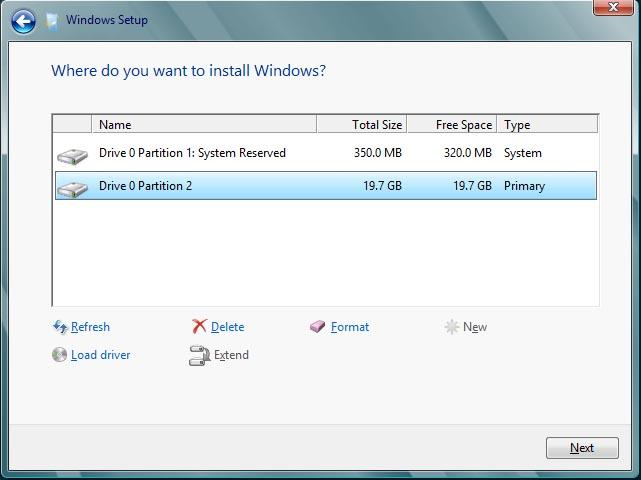Viewport: 641px width, 480px height.
Task: Click the New partition starburst icon
Action: (452, 327)
